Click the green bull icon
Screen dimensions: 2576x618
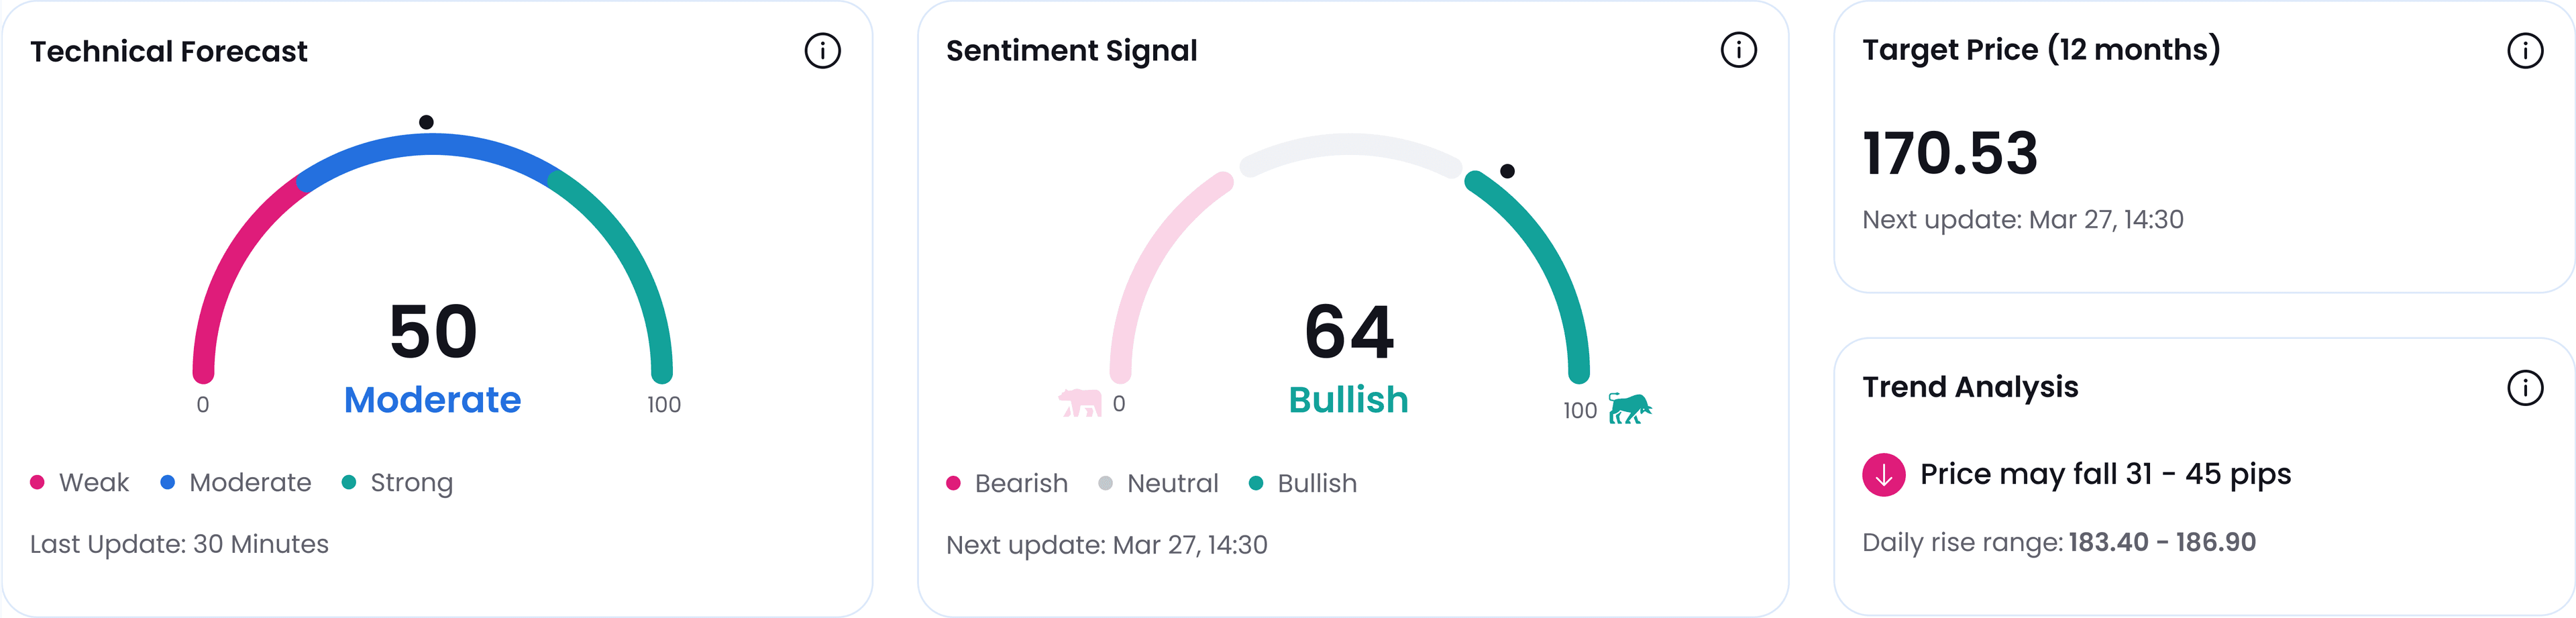pyautogui.click(x=1629, y=408)
